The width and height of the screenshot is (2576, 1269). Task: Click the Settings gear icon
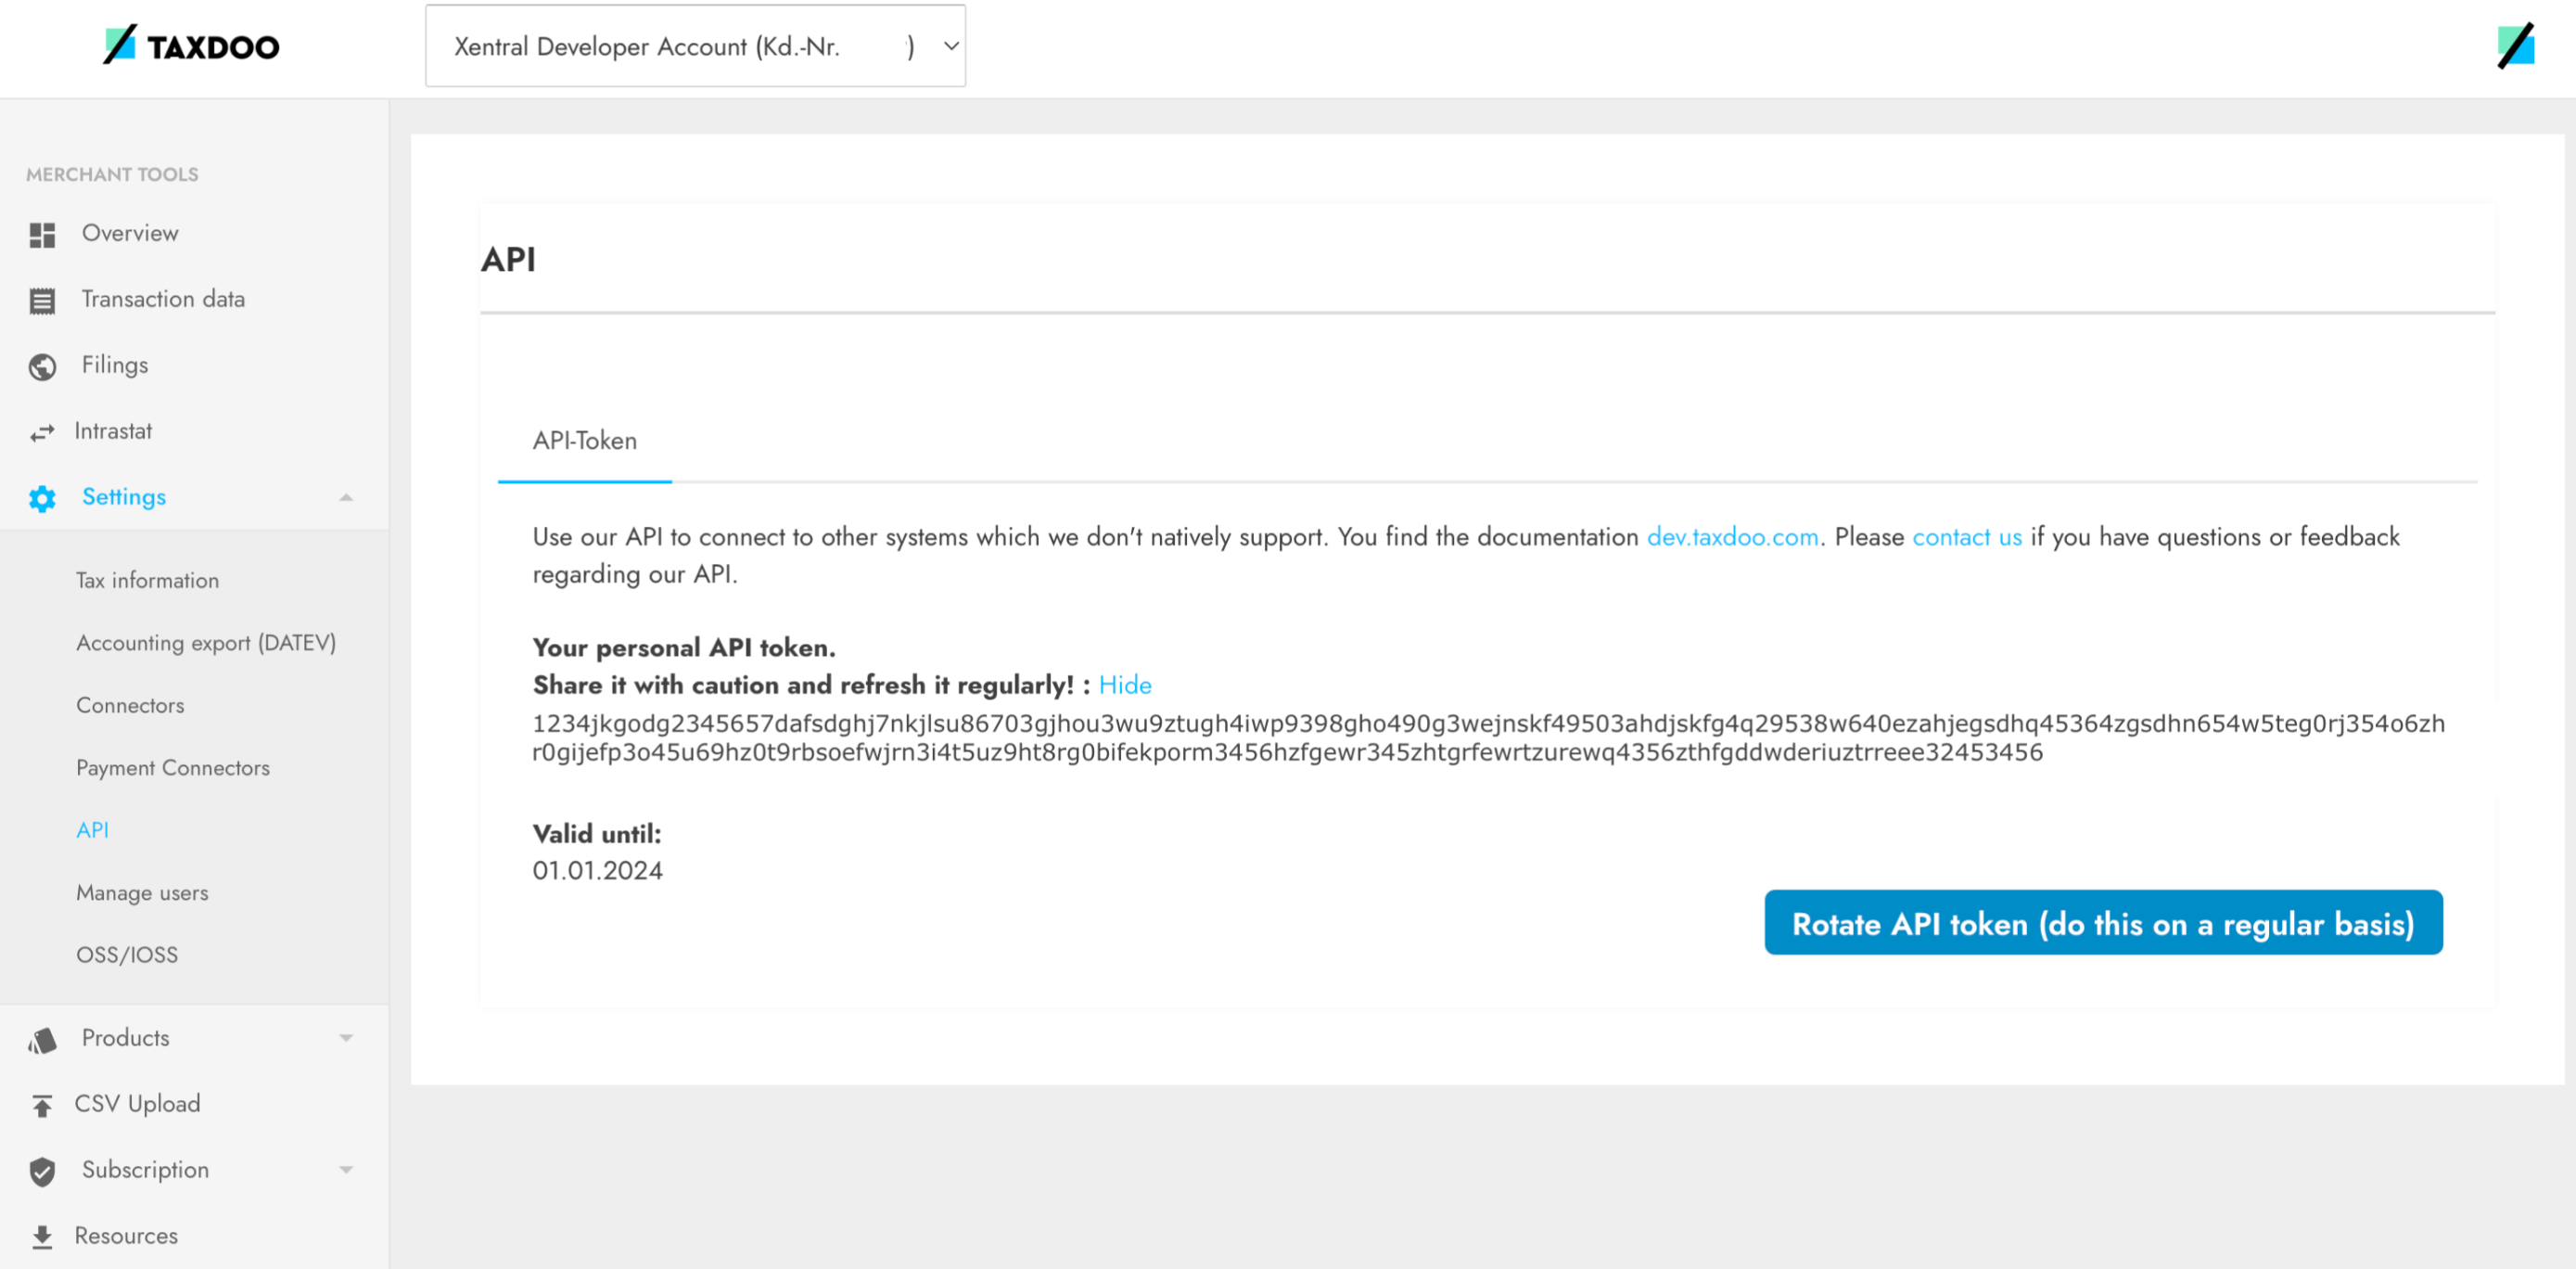(42, 498)
